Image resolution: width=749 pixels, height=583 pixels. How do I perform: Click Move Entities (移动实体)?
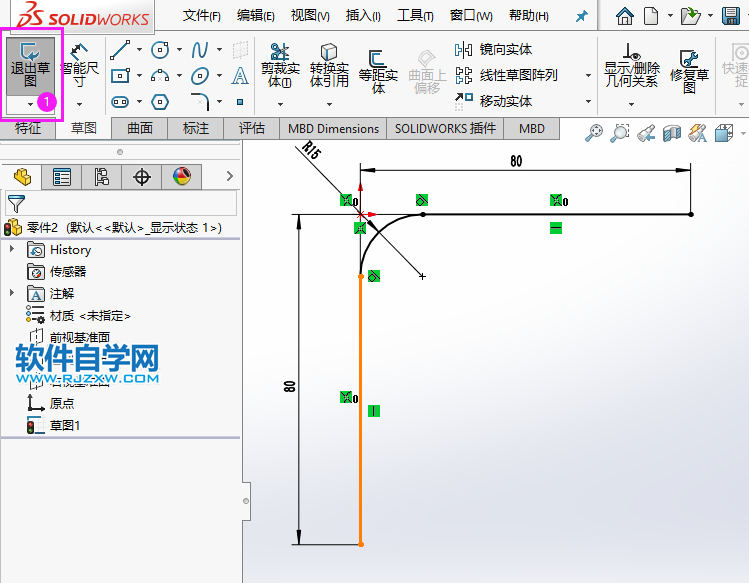coord(493,101)
